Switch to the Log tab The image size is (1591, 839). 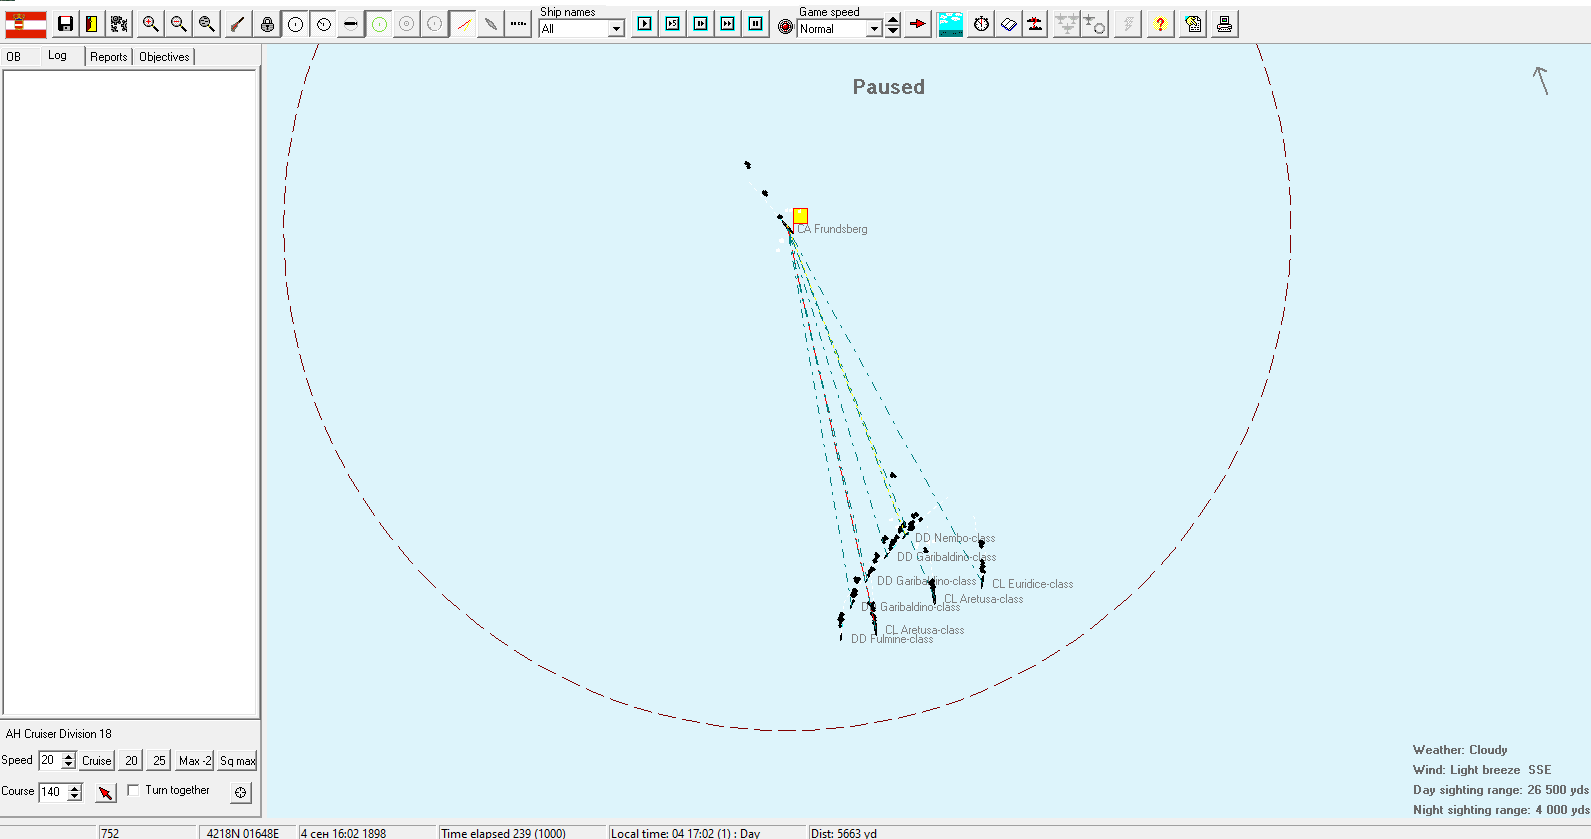tap(58, 56)
